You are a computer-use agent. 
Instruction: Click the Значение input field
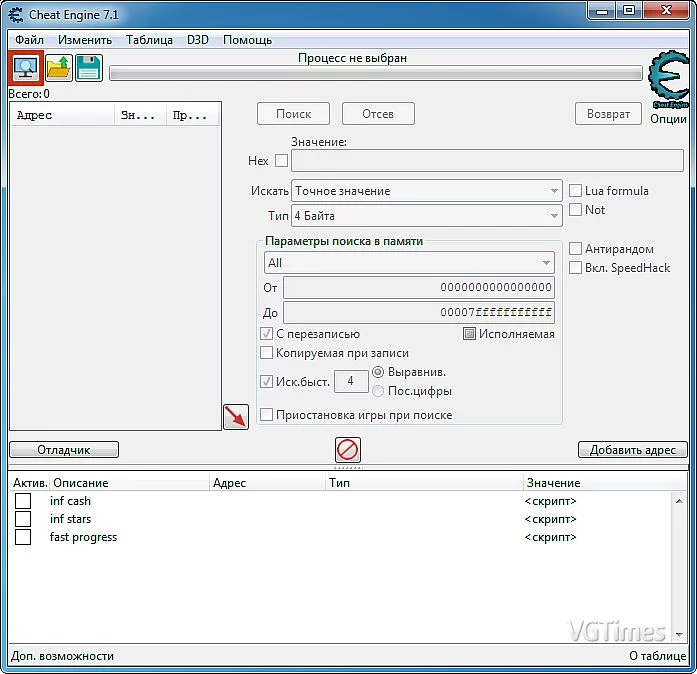487,160
